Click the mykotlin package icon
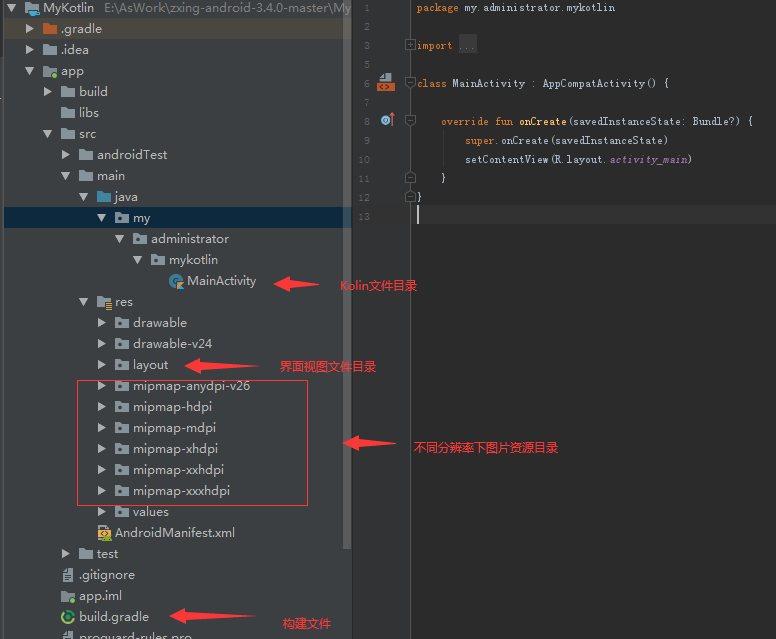776x639 pixels. coord(158,260)
